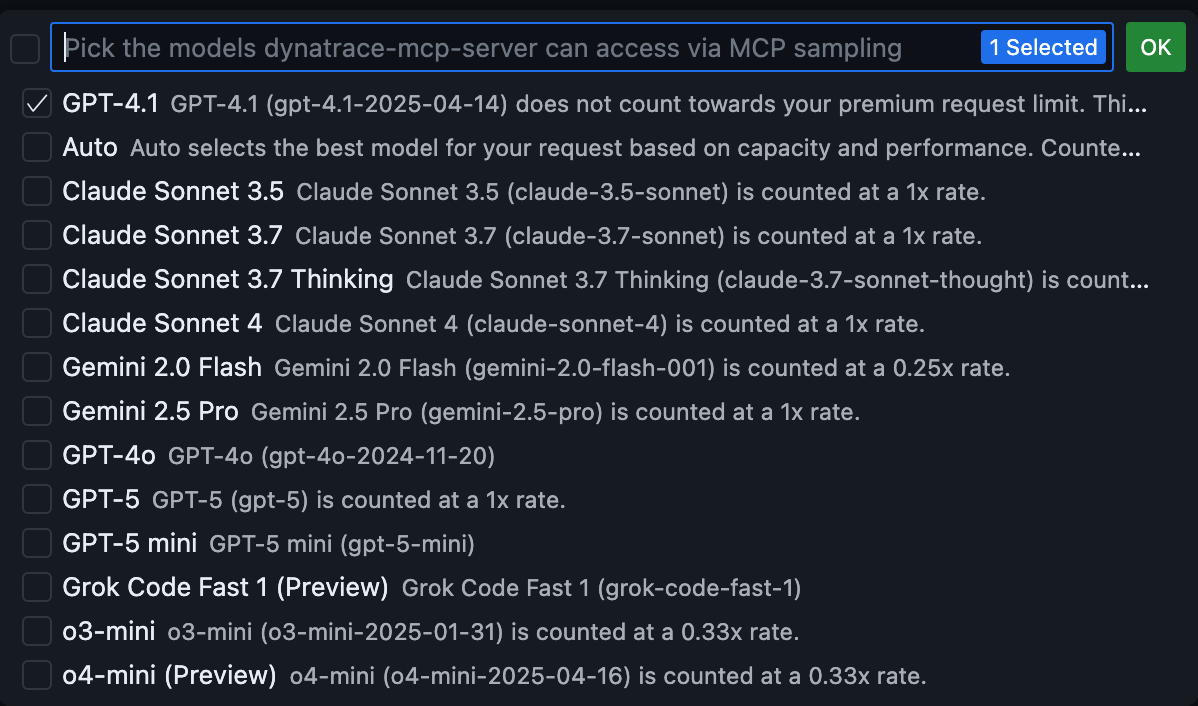Enable the Claude Sonnet 4 checkbox
The image size is (1198, 706).
point(37,324)
